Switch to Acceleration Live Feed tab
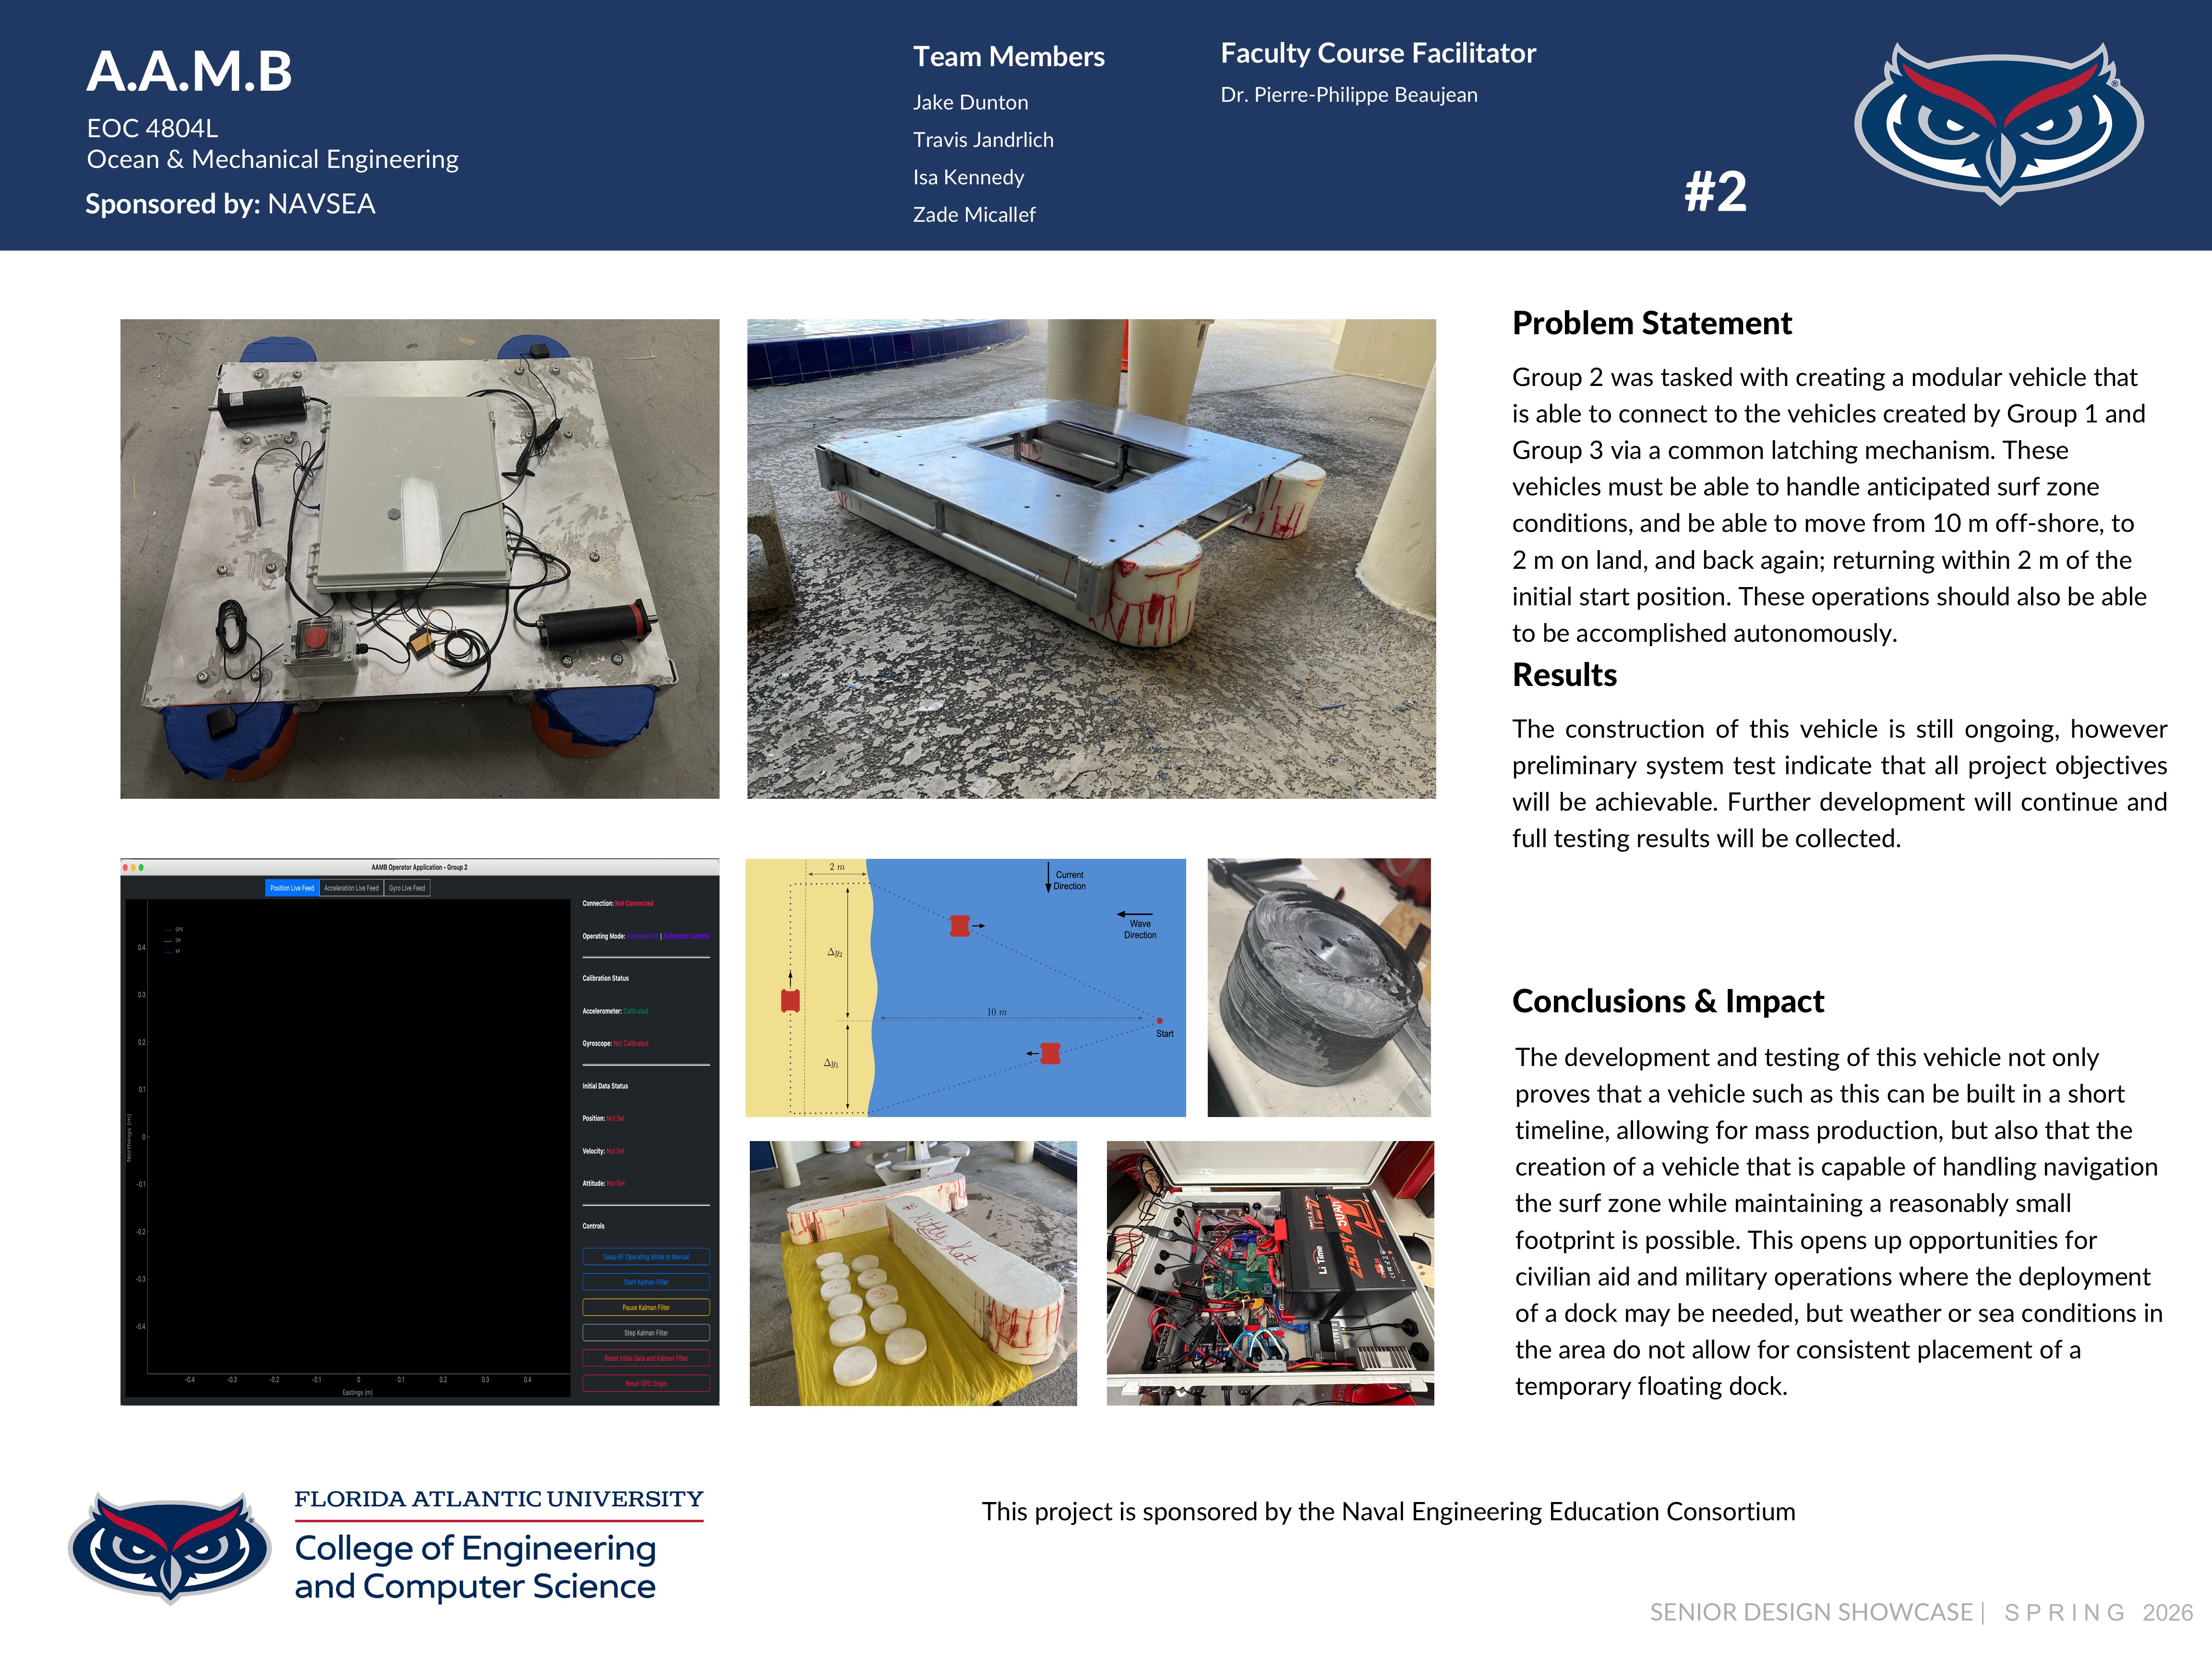The height and width of the screenshot is (1659, 2212). pyautogui.click(x=351, y=888)
